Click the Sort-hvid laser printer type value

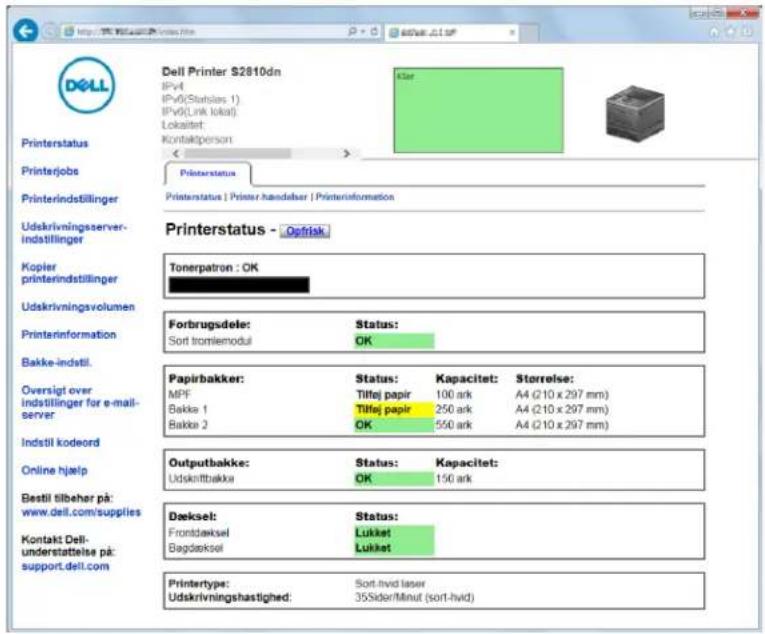click(390, 583)
